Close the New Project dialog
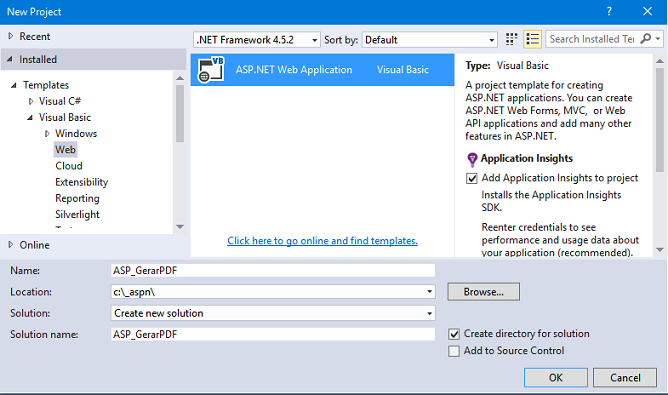Screen dimensions: 668x395 (x=648, y=12)
